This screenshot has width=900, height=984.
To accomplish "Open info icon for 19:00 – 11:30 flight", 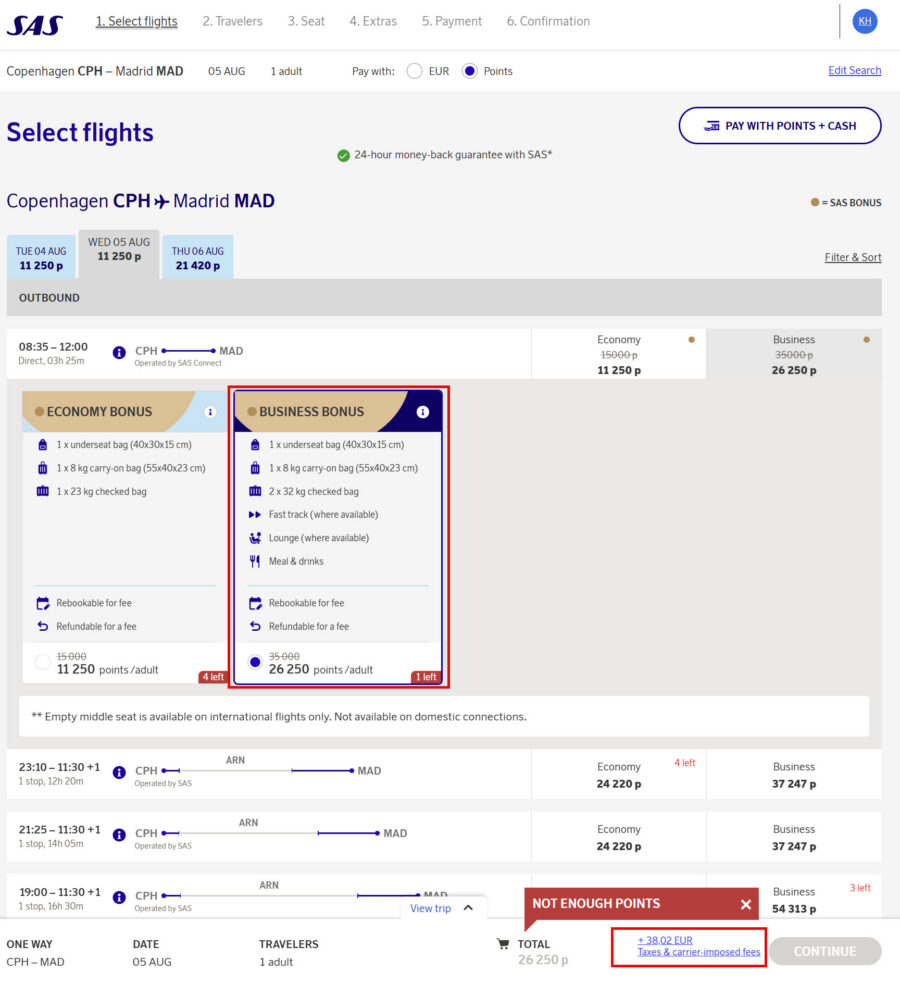I will 119,897.
